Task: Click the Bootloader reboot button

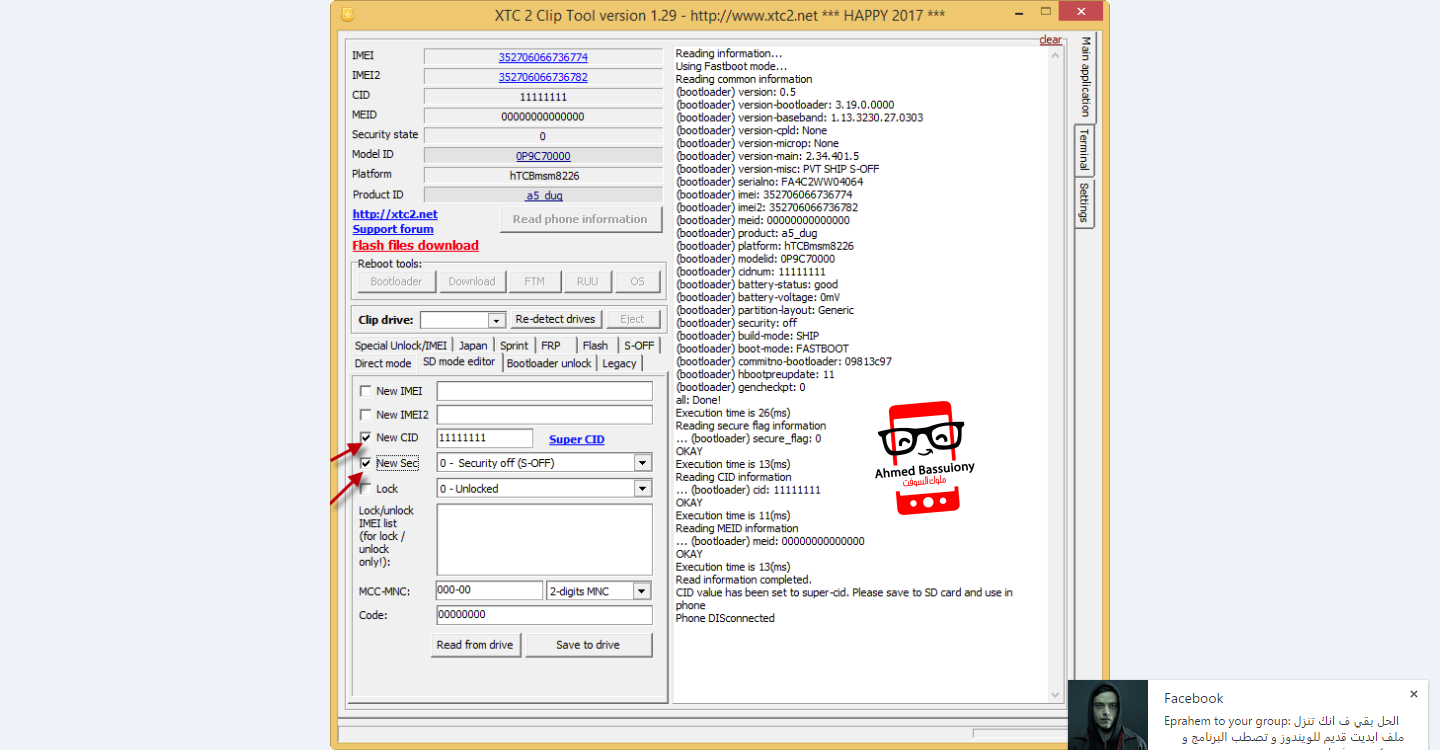Action: click(x=396, y=281)
